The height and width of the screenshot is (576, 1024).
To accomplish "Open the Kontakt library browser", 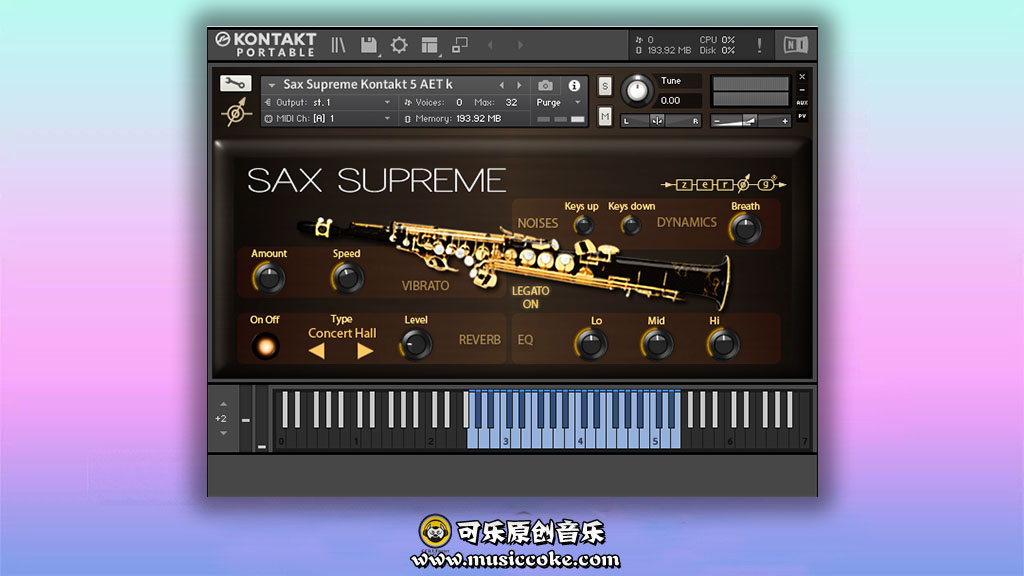I will (338, 45).
